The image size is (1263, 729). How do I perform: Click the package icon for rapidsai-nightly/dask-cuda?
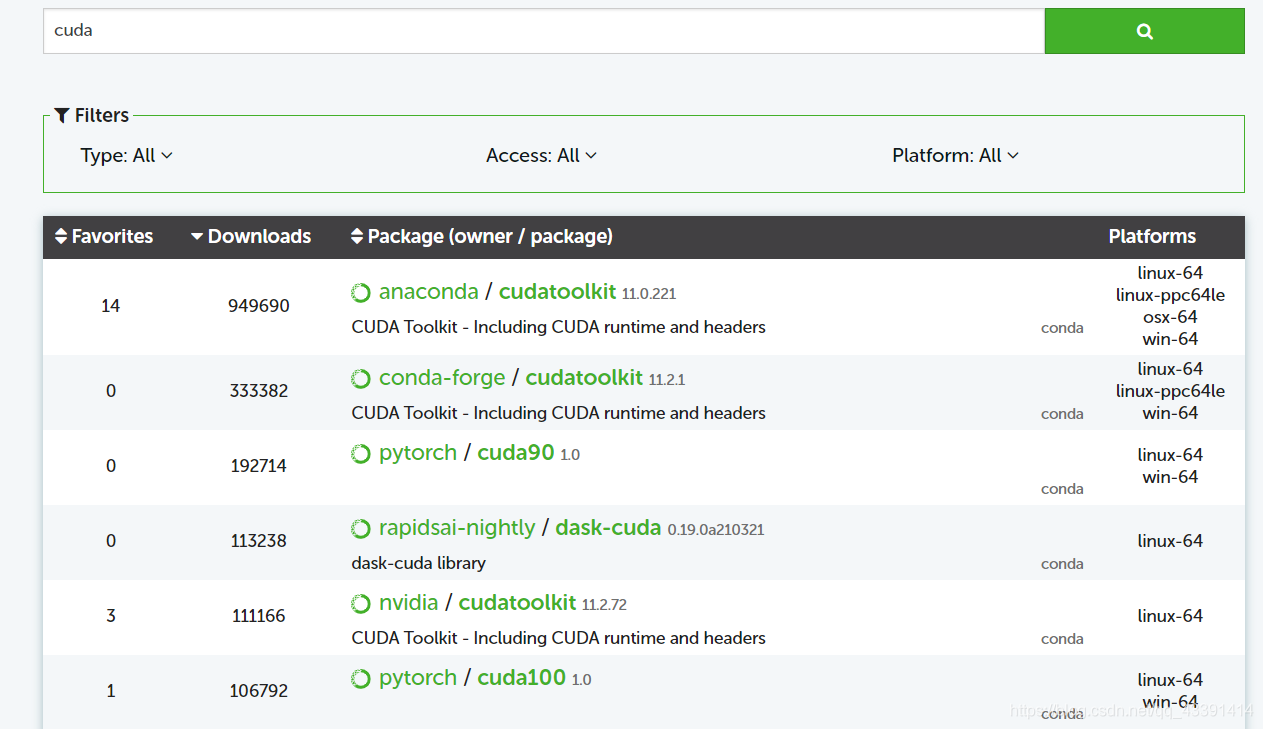(360, 528)
